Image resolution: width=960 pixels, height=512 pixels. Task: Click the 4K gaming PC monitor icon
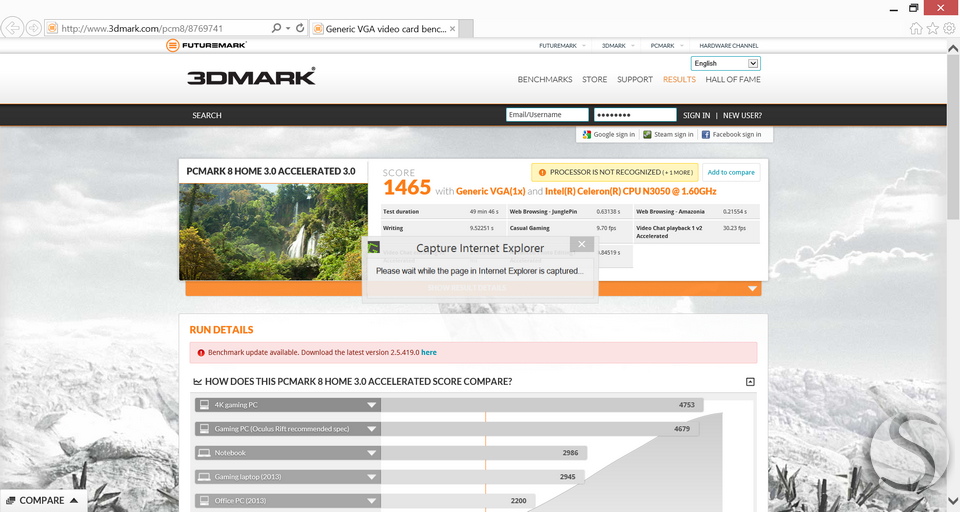pyautogui.click(x=204, y=405)
